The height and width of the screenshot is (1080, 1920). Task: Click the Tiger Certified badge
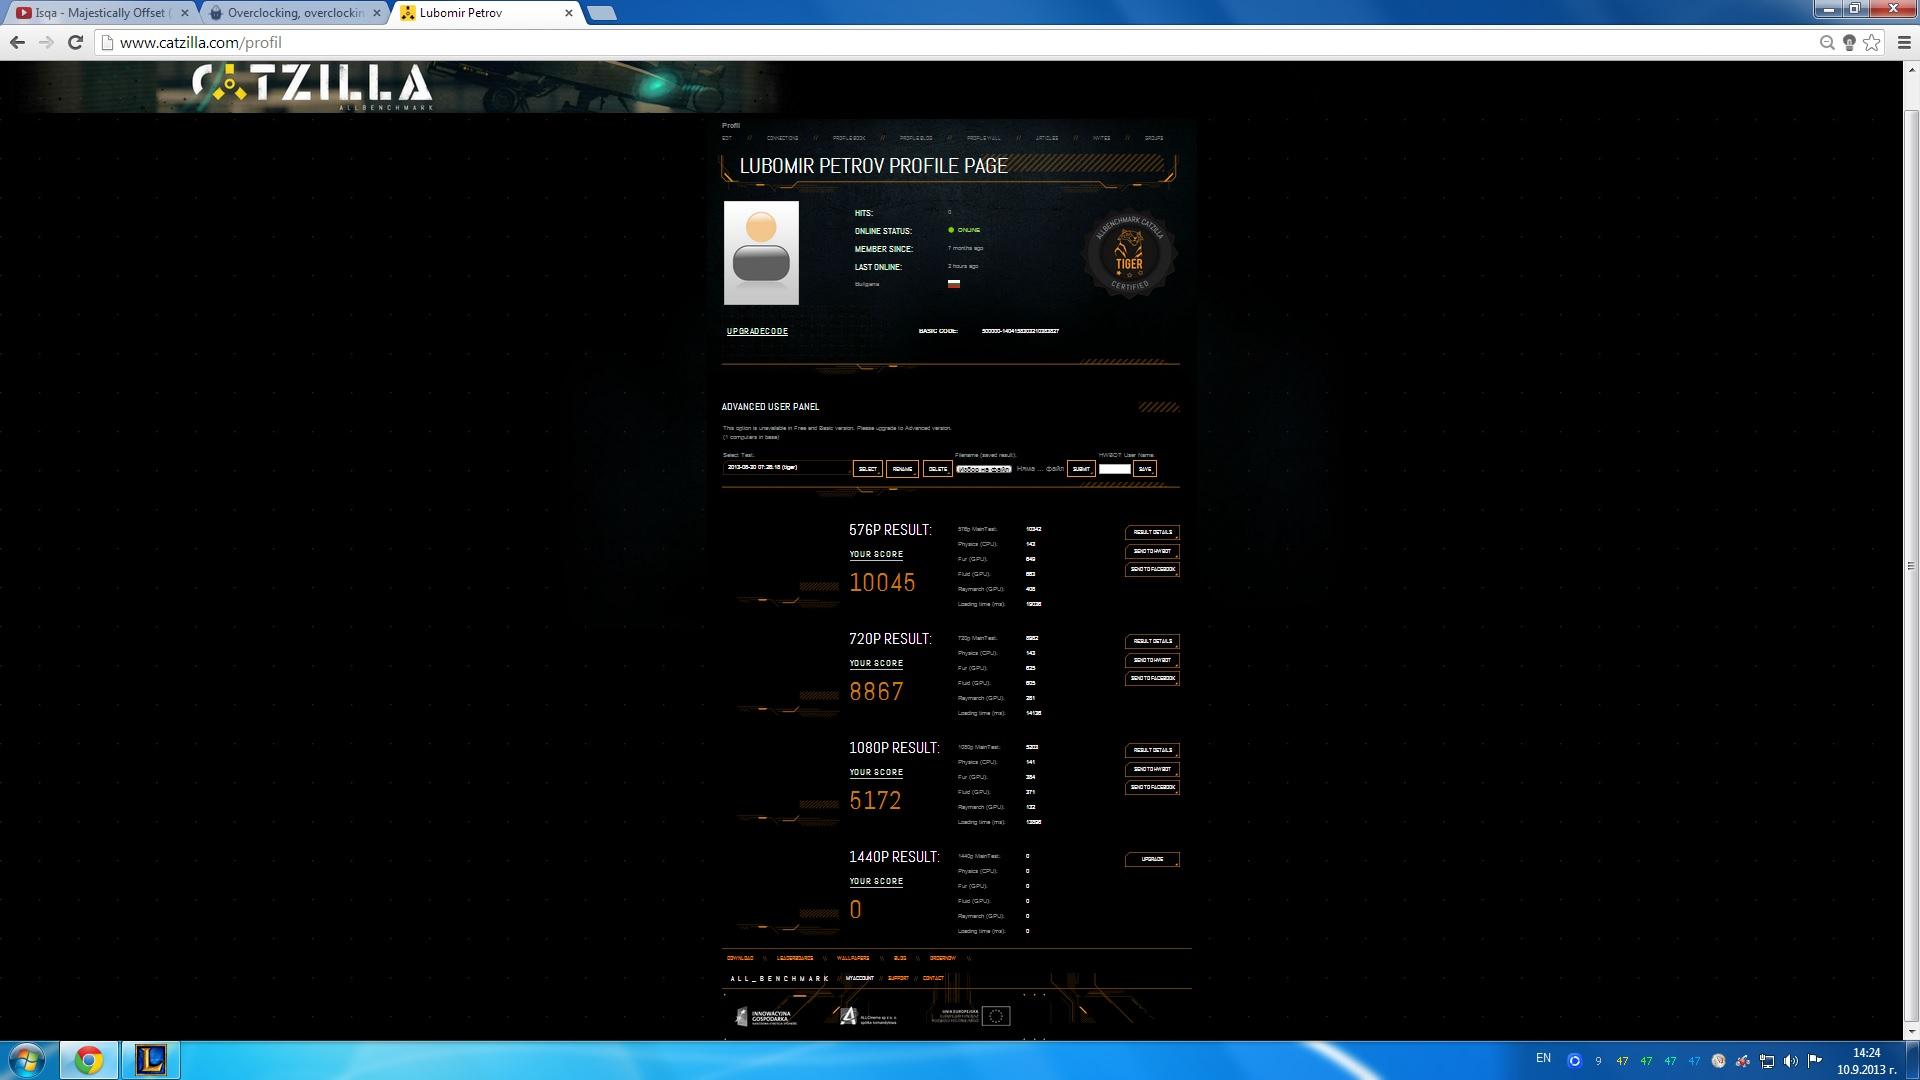pyautogui.click(x=1129, y=254)
